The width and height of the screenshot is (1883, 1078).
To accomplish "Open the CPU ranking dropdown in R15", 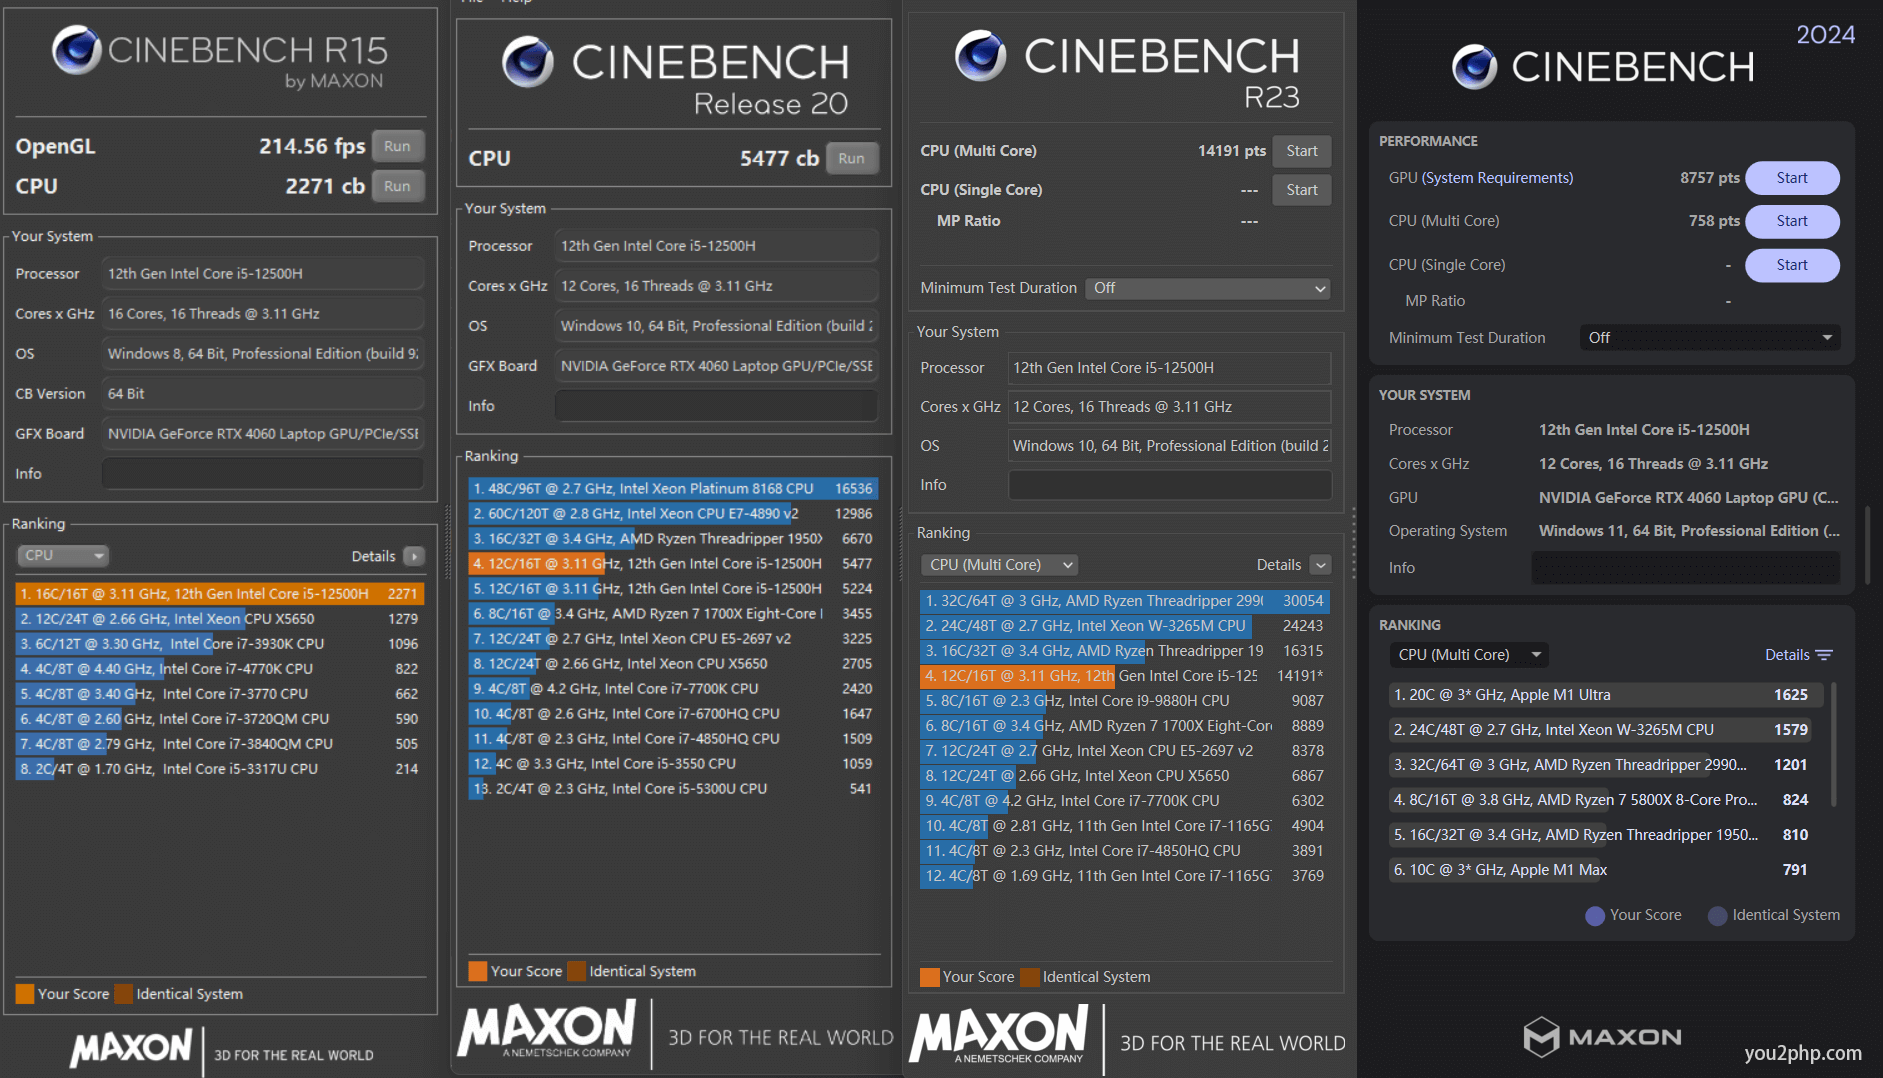I will click(x=63, y=556).
